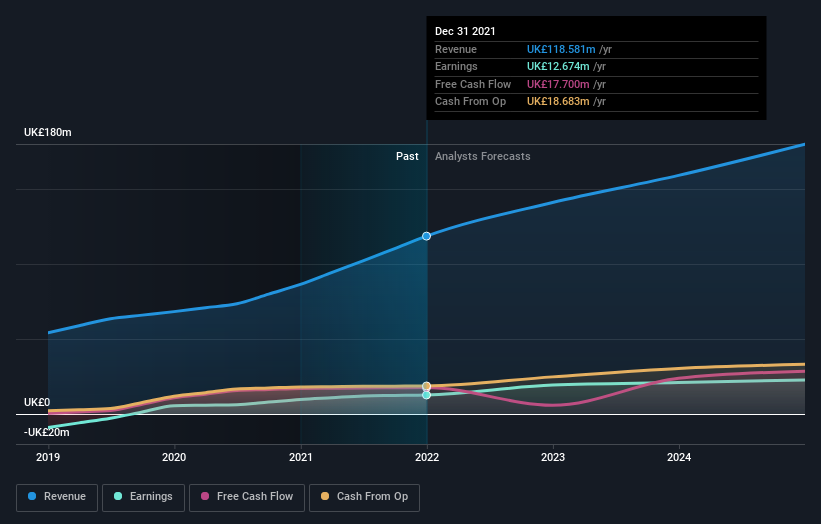Click the 2020 x-axis label
The image size is (821, 524).
tap(174, 457)
